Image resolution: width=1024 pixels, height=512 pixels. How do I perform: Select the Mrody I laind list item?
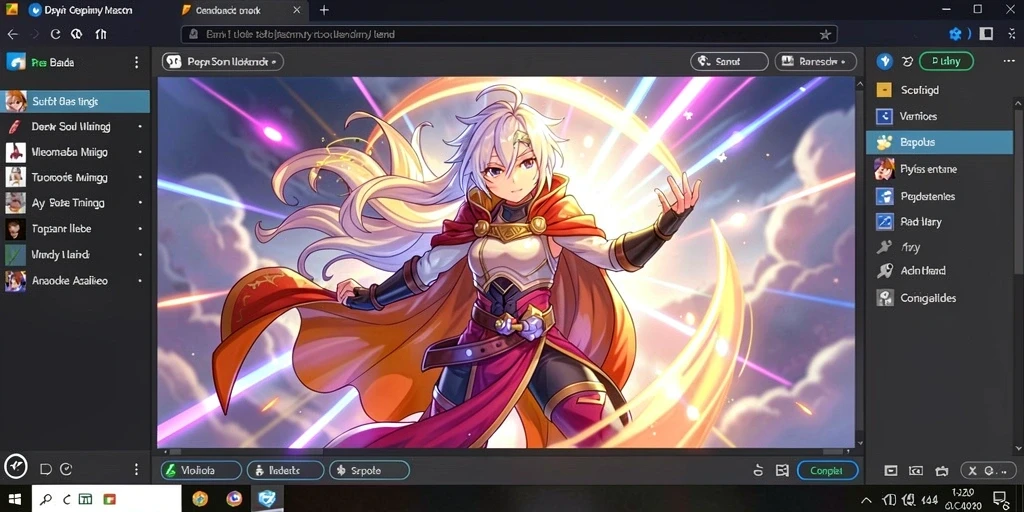tap(75, 255)
